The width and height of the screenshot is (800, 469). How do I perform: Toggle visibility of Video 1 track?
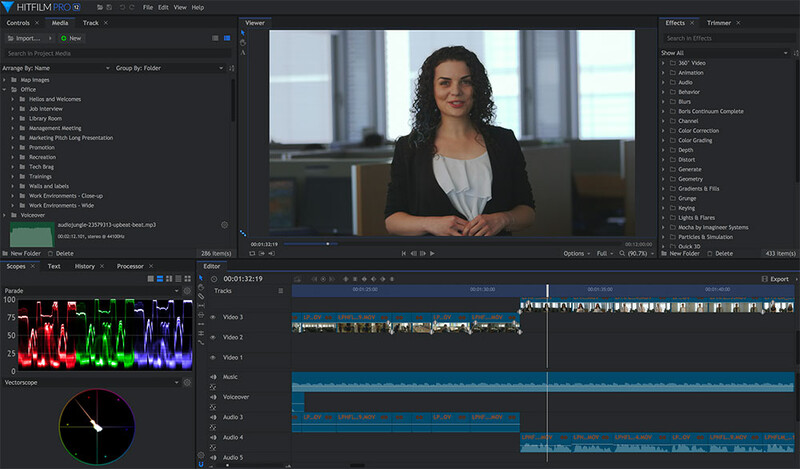coord(213,358)
